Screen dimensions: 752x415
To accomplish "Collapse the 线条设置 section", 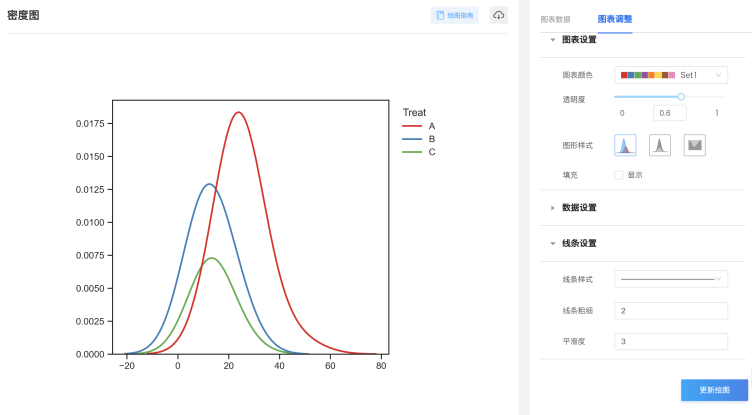I will click(553, 243).
